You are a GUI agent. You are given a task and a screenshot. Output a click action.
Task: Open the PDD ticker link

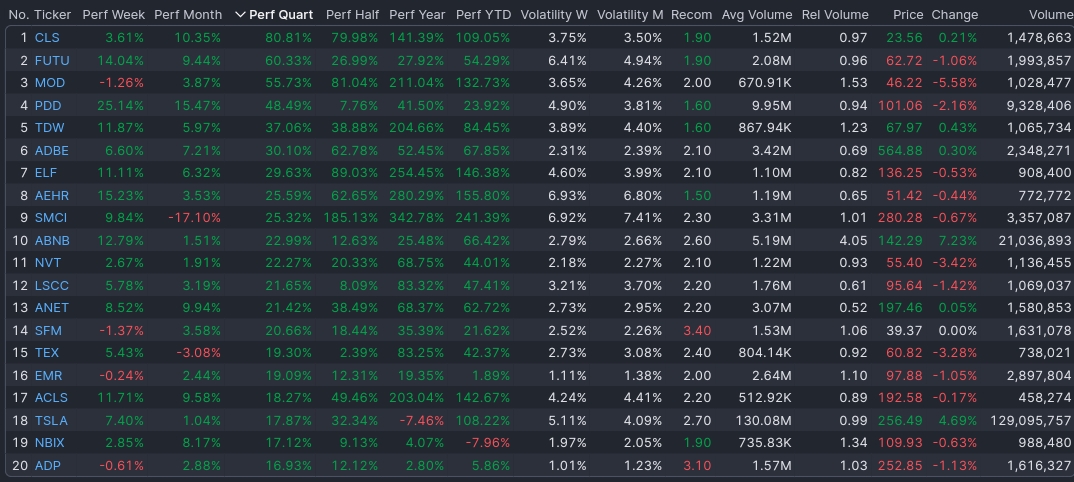[48, 106]
